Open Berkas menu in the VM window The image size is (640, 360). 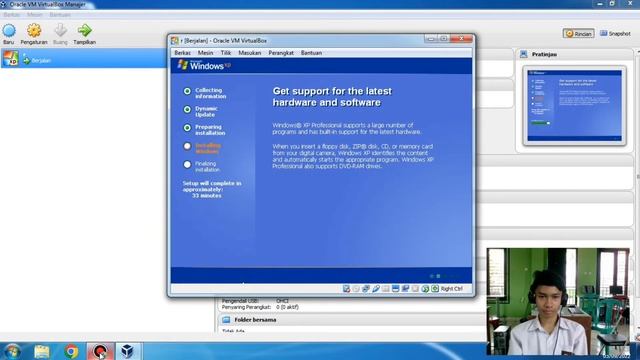[x=182, y=53]
